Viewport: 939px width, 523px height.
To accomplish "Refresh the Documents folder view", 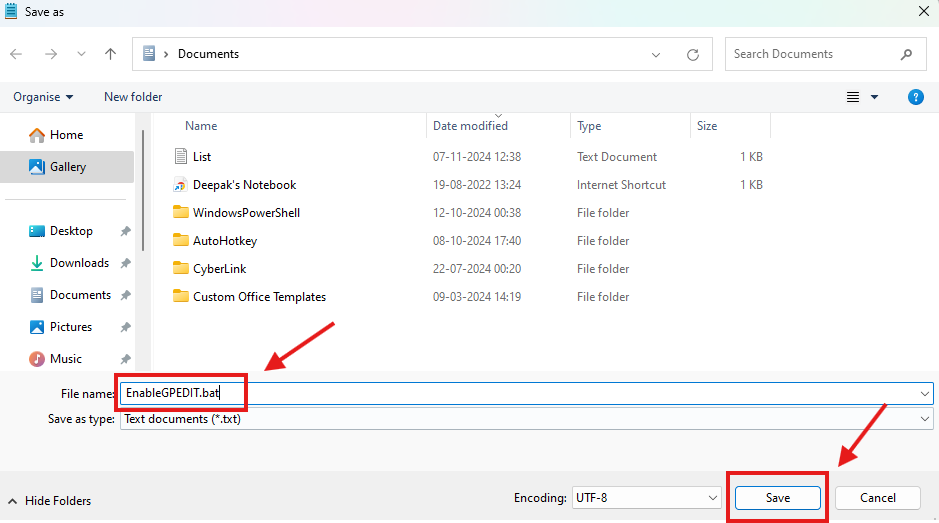I will point(693,55).
